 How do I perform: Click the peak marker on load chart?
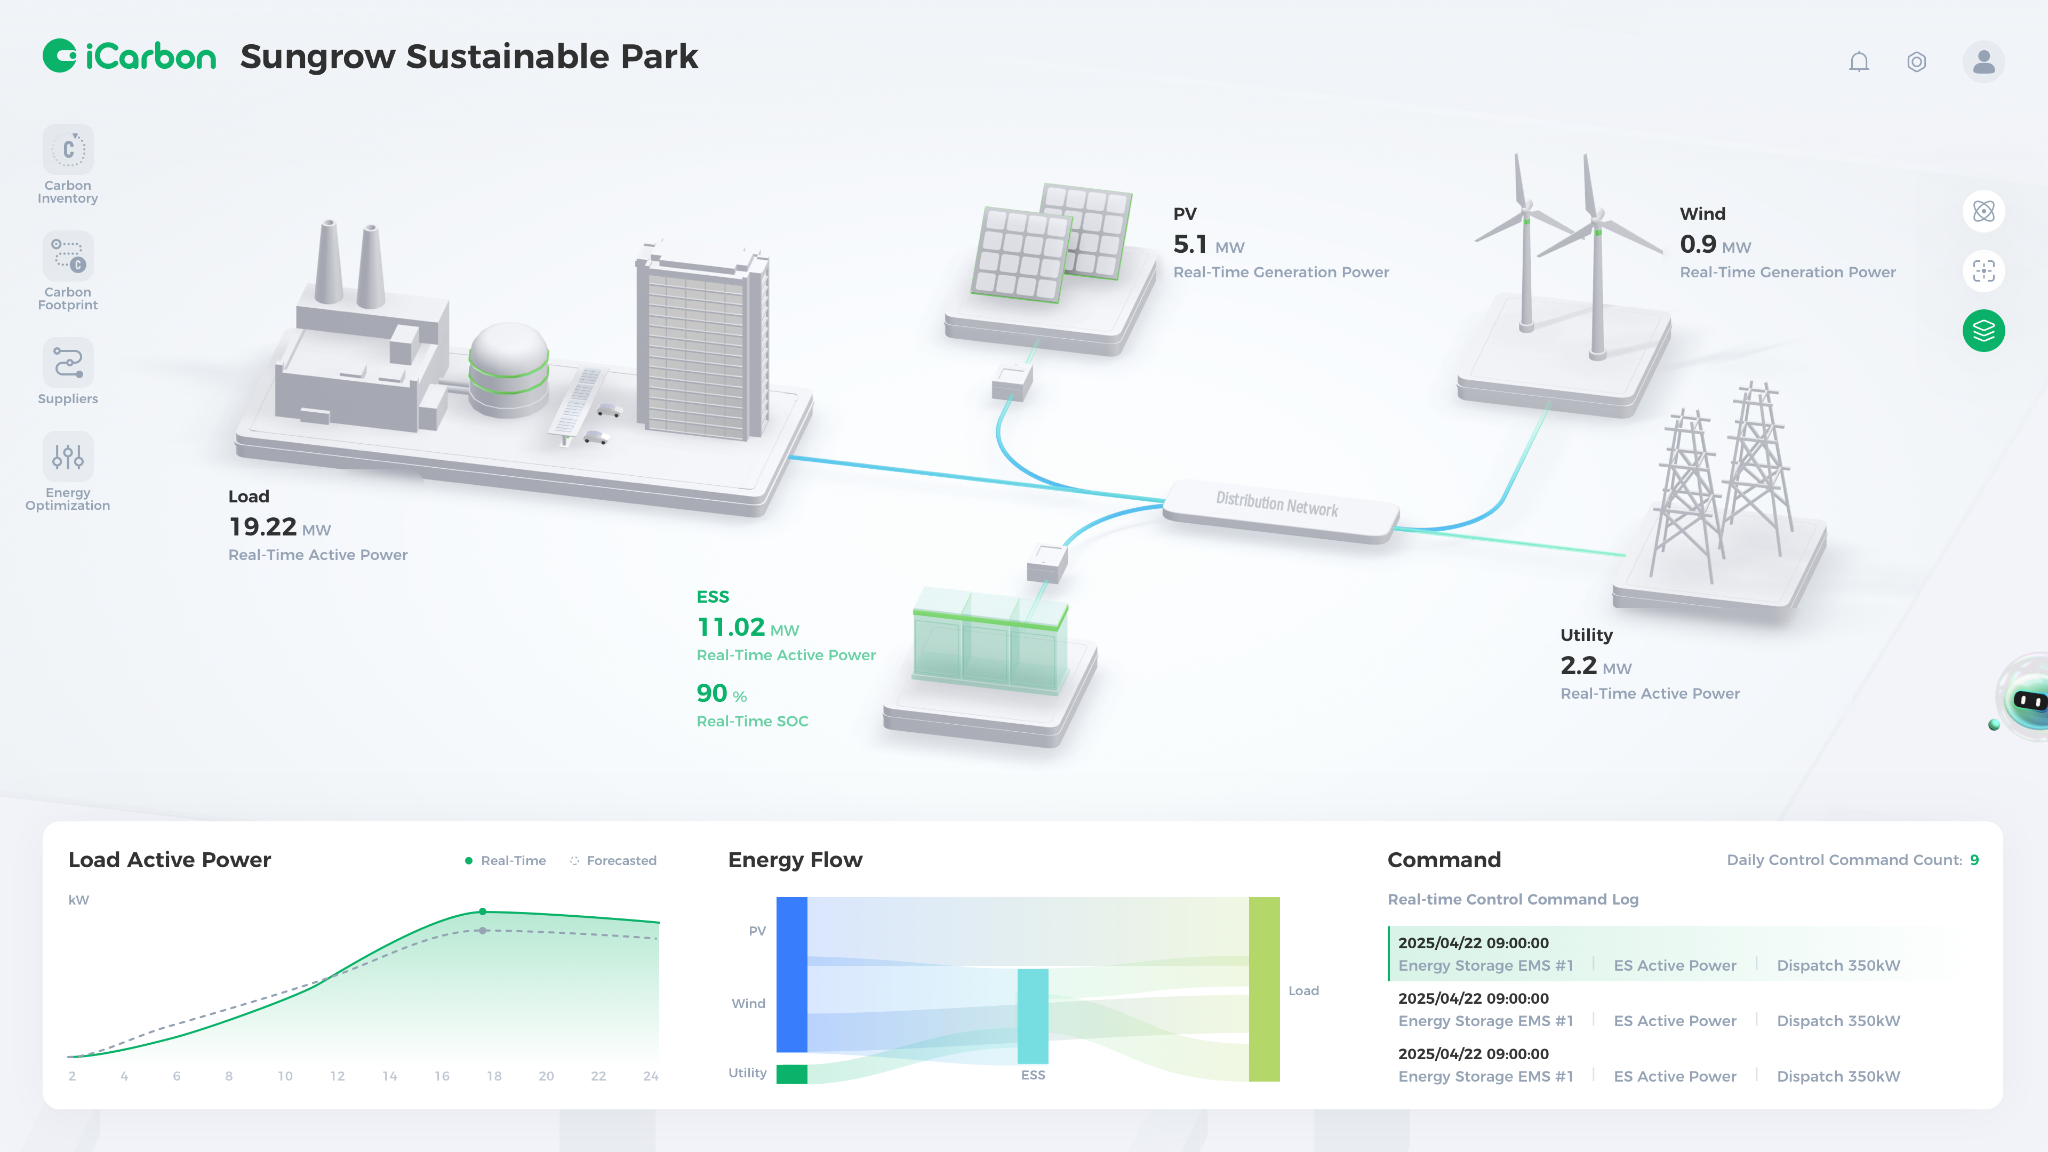click(483, 911)
